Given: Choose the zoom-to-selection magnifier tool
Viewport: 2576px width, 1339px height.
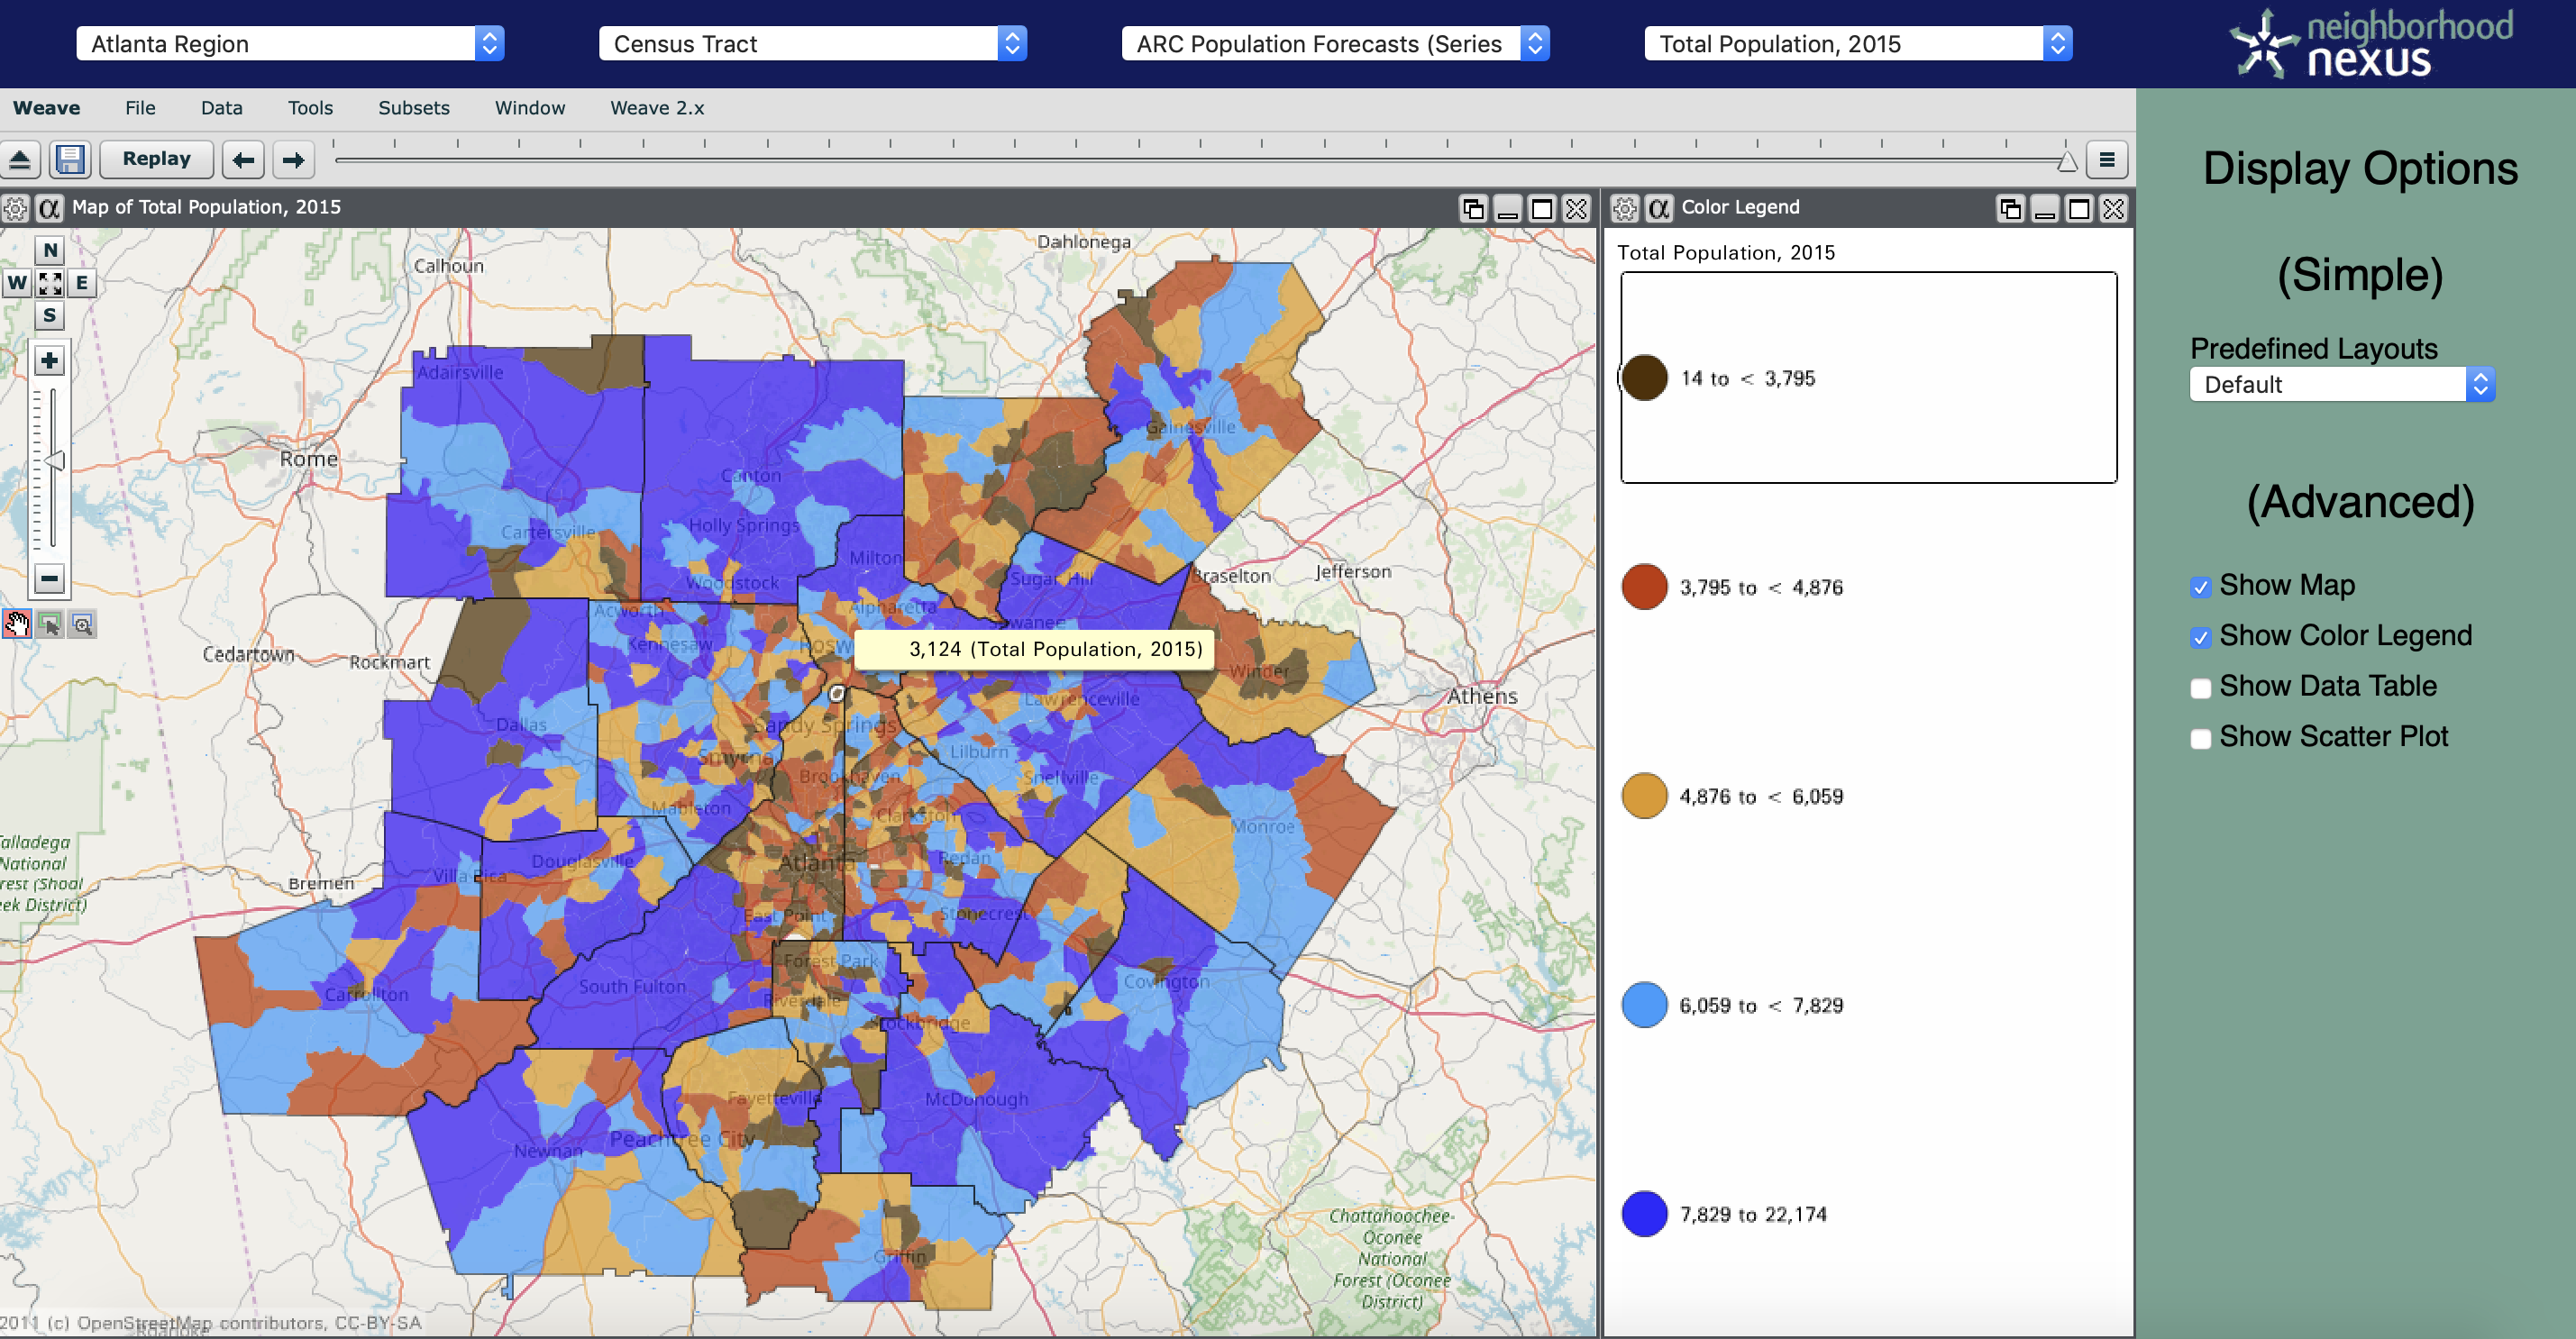Looking at the screenshot, I should click(82, 624).
